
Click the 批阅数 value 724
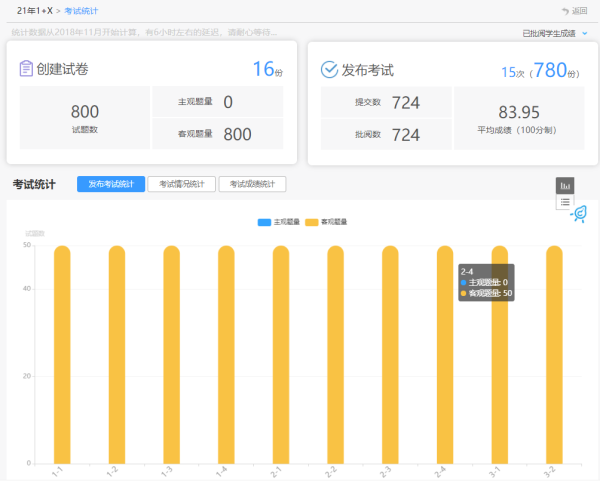[x=406, y=135]
